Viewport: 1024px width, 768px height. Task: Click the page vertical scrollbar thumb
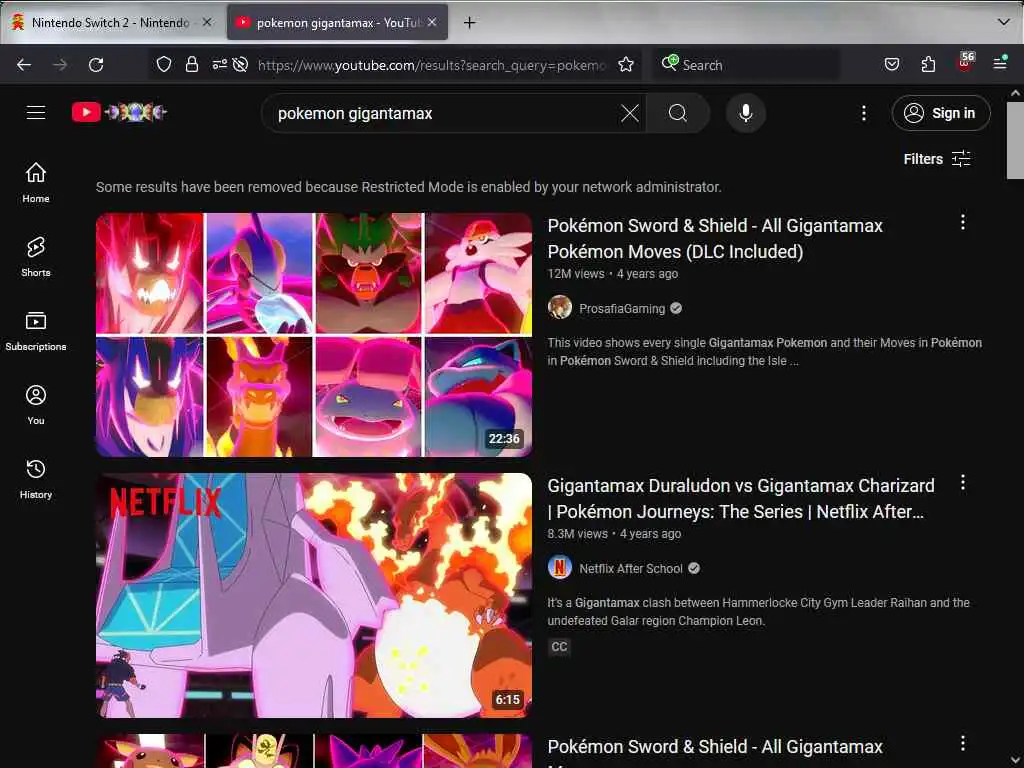[x=1015, y=139]
